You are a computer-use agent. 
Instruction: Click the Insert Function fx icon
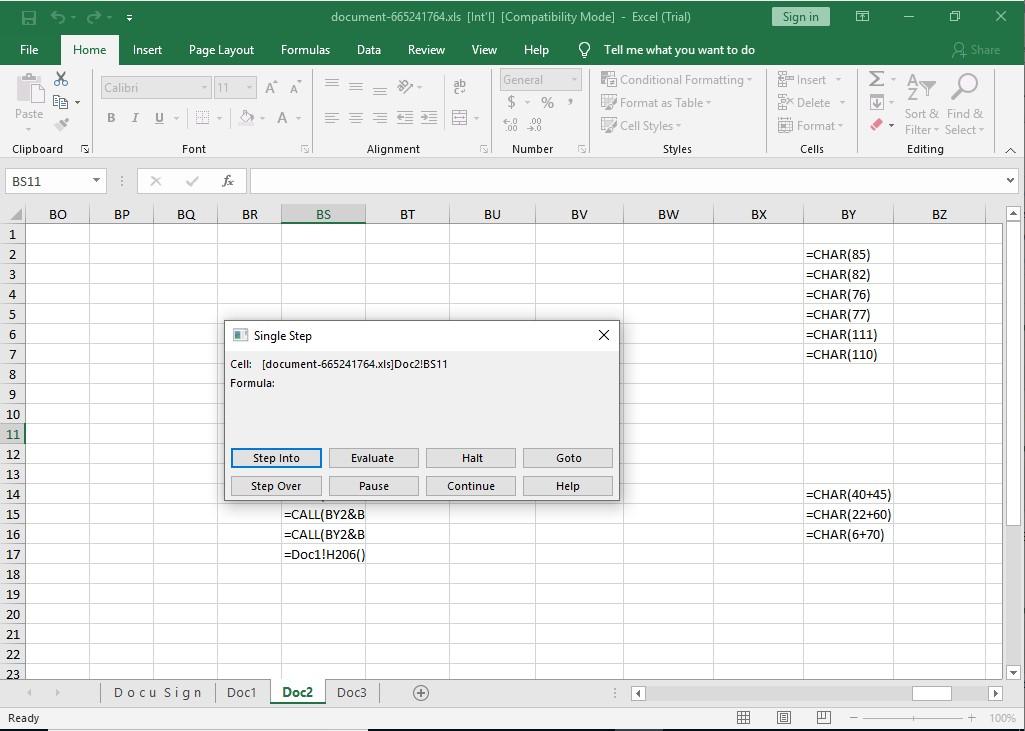(x=228, y=181)
